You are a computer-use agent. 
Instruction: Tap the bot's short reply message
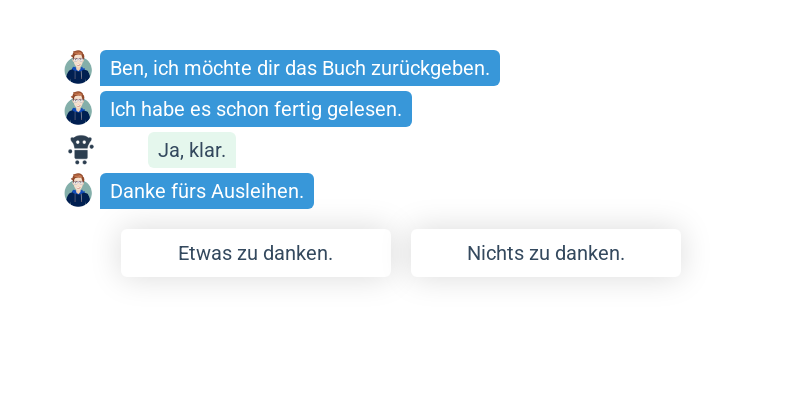(x=191, y=150)
